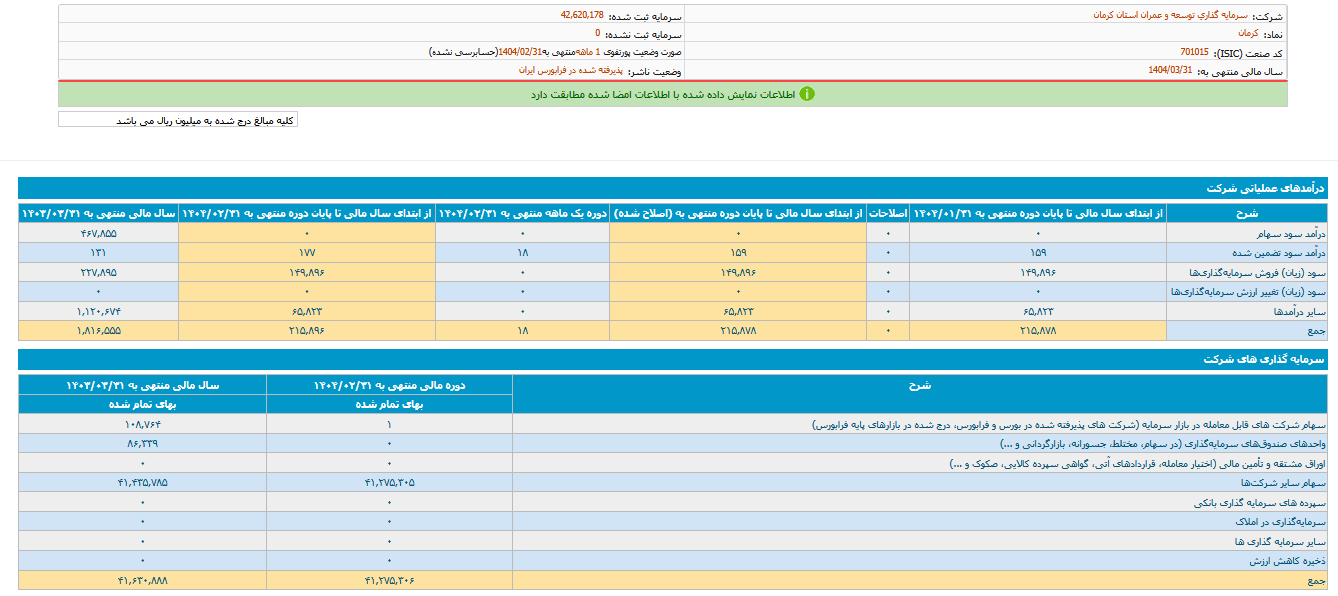This screenshot has width=1338, height=596.
Task: Click the million-rial amounts note box
Action: 178,121
